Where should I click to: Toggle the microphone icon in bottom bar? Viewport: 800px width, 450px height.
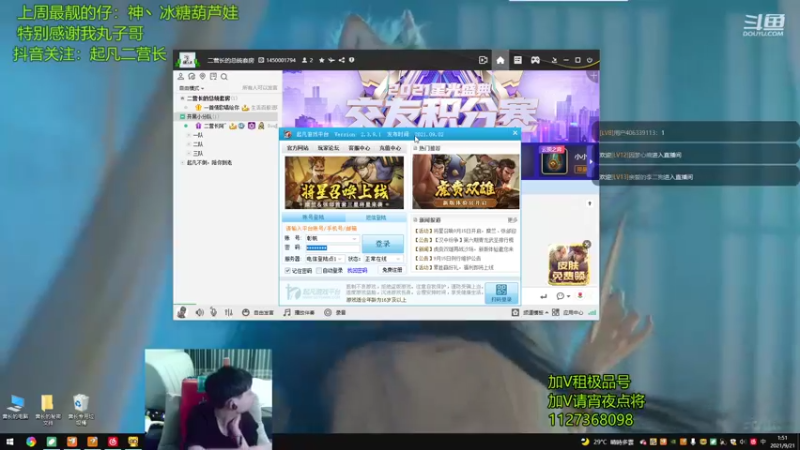(213, 312)
